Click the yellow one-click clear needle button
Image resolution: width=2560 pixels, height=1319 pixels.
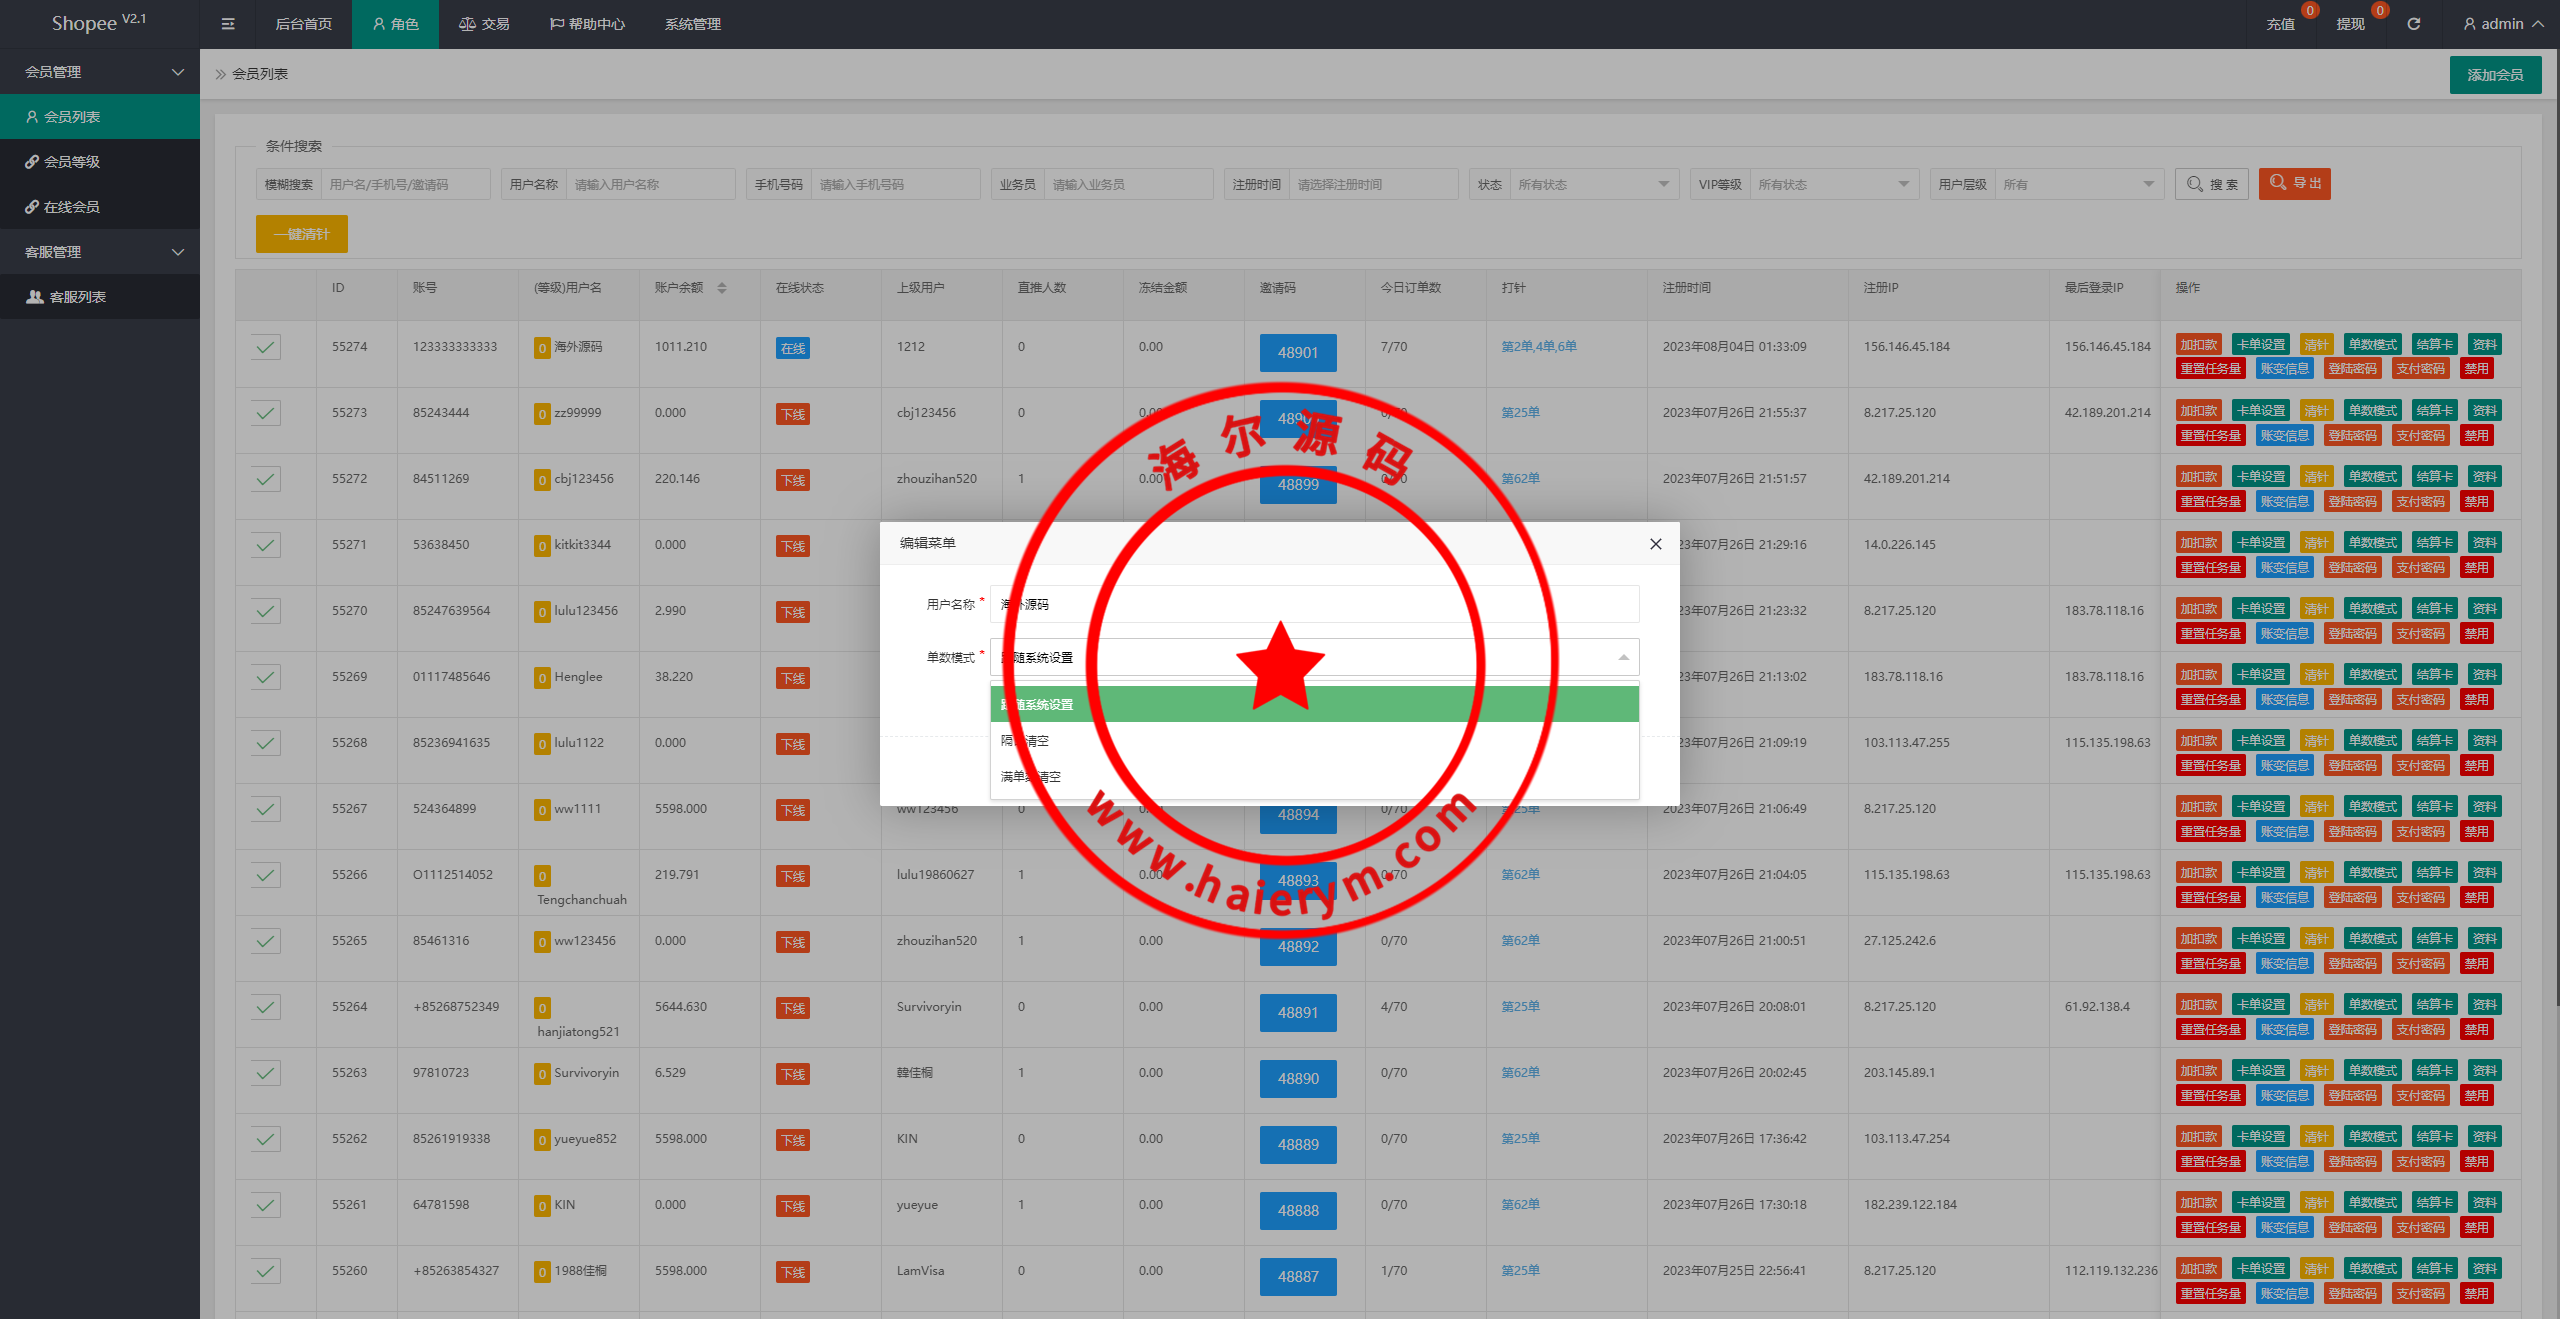pos(301,234)
